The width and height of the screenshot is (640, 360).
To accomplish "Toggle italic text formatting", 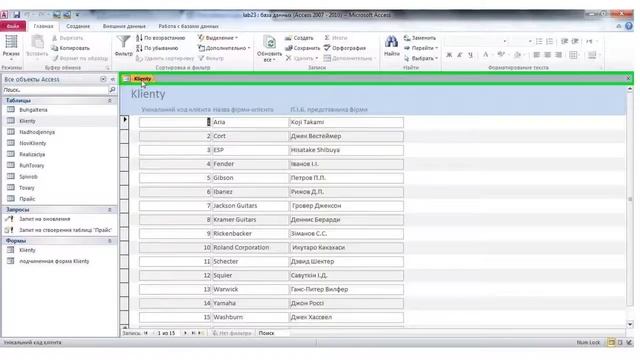I will [460, 55].
